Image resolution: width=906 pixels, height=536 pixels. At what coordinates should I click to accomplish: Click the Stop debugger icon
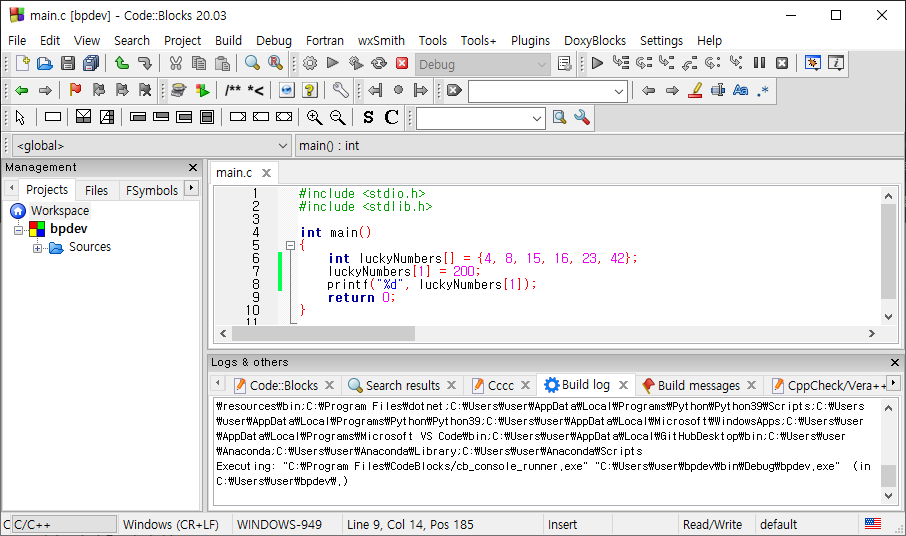tap(782, 63)
